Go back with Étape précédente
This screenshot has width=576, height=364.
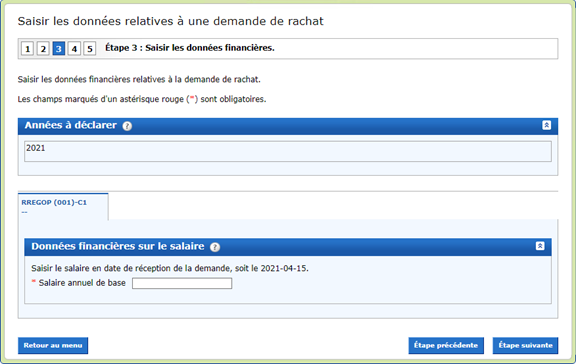tap(446, 346)
